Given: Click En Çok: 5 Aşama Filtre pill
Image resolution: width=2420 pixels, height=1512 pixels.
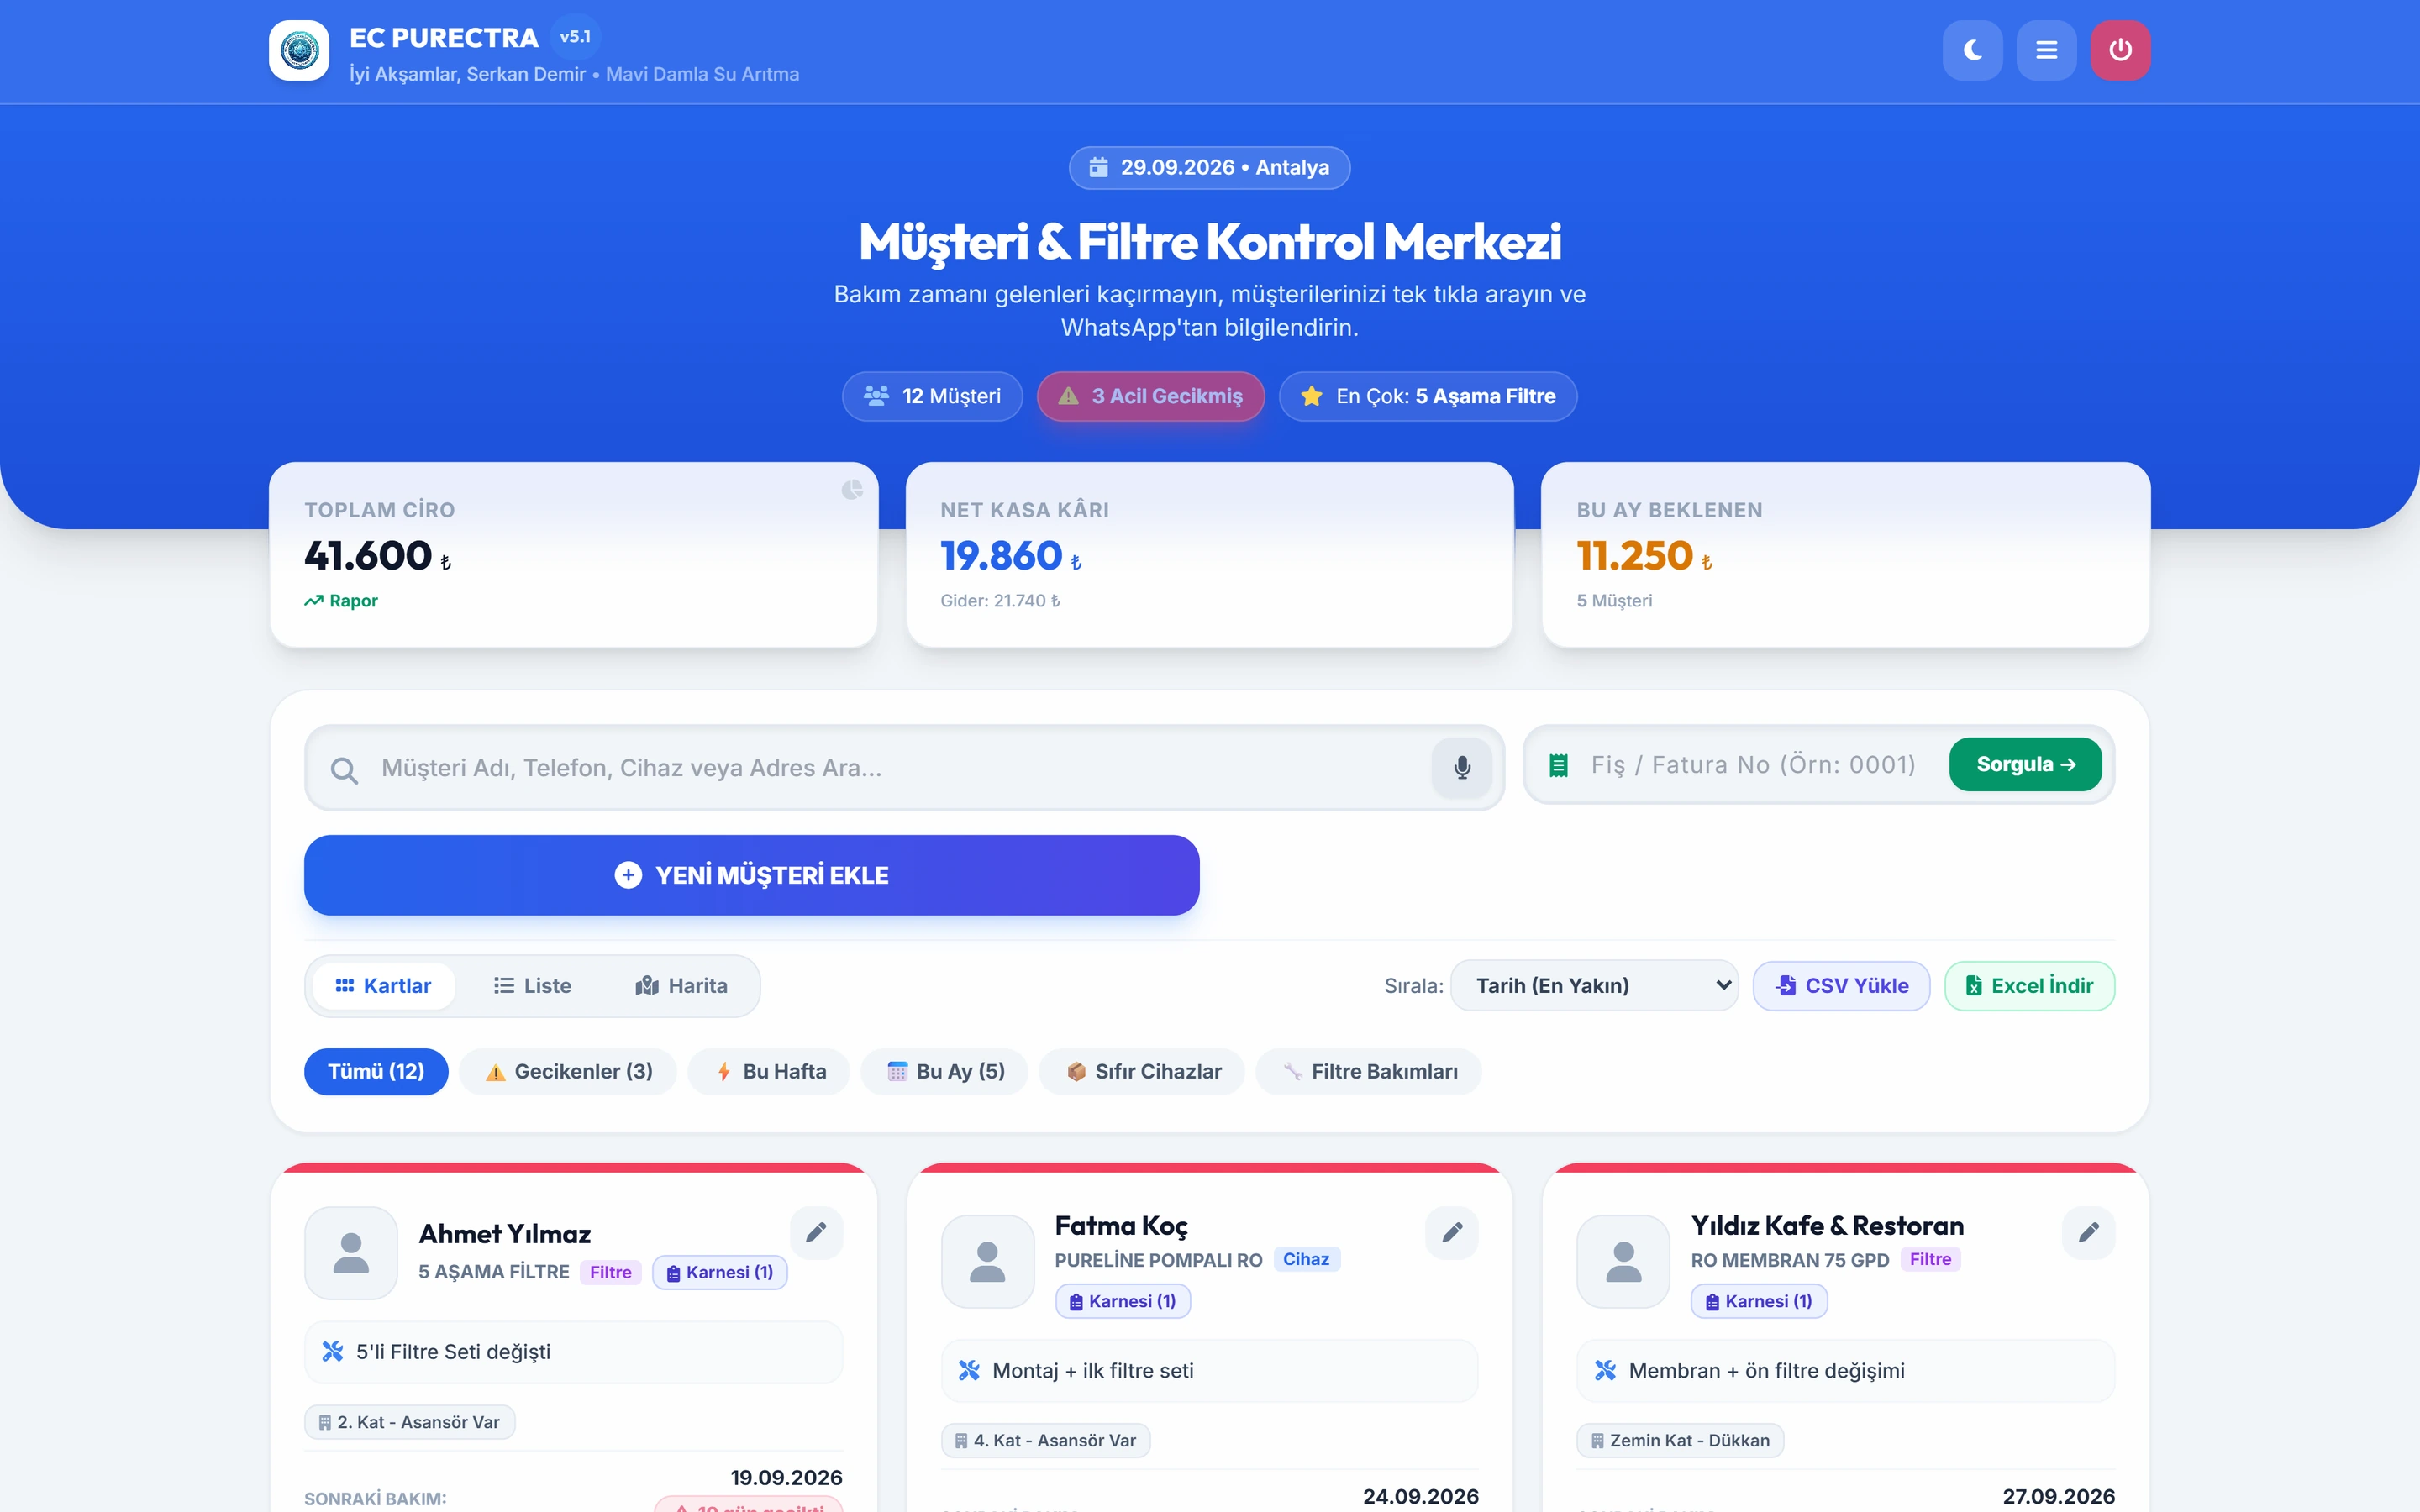Looking at the screenshot, I should click(x=1428, y=397).
